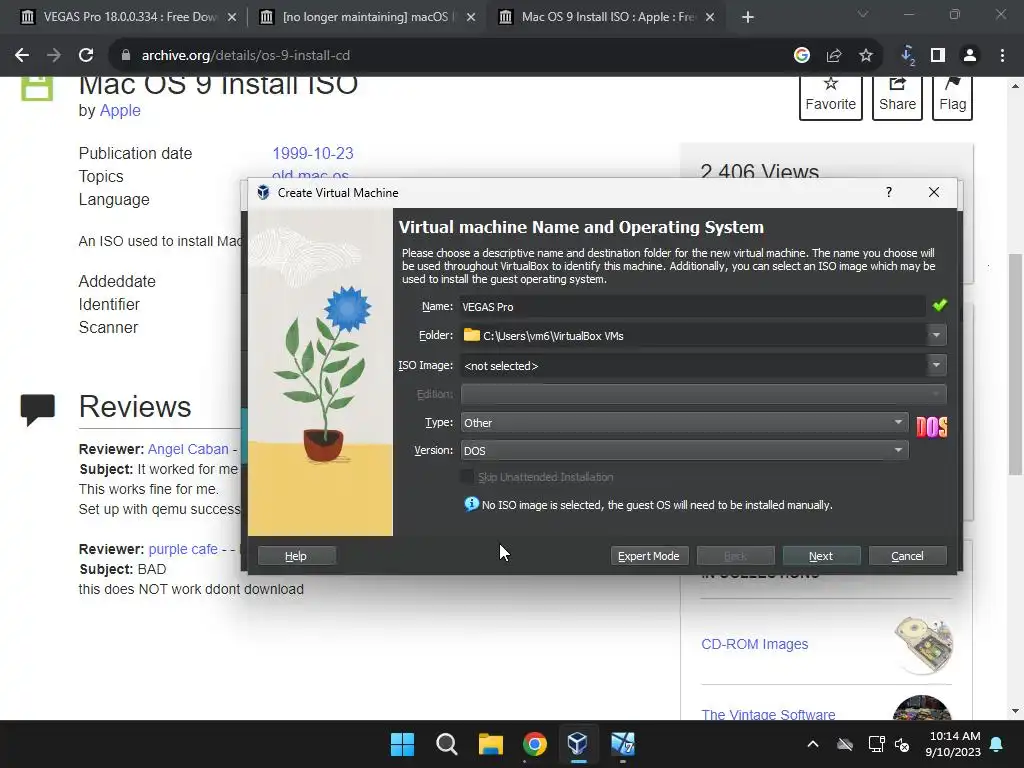This screenshot has width=1024, height=768.
Task: Click the info icon beside No ISO message
Action: [x=471, y=504]
